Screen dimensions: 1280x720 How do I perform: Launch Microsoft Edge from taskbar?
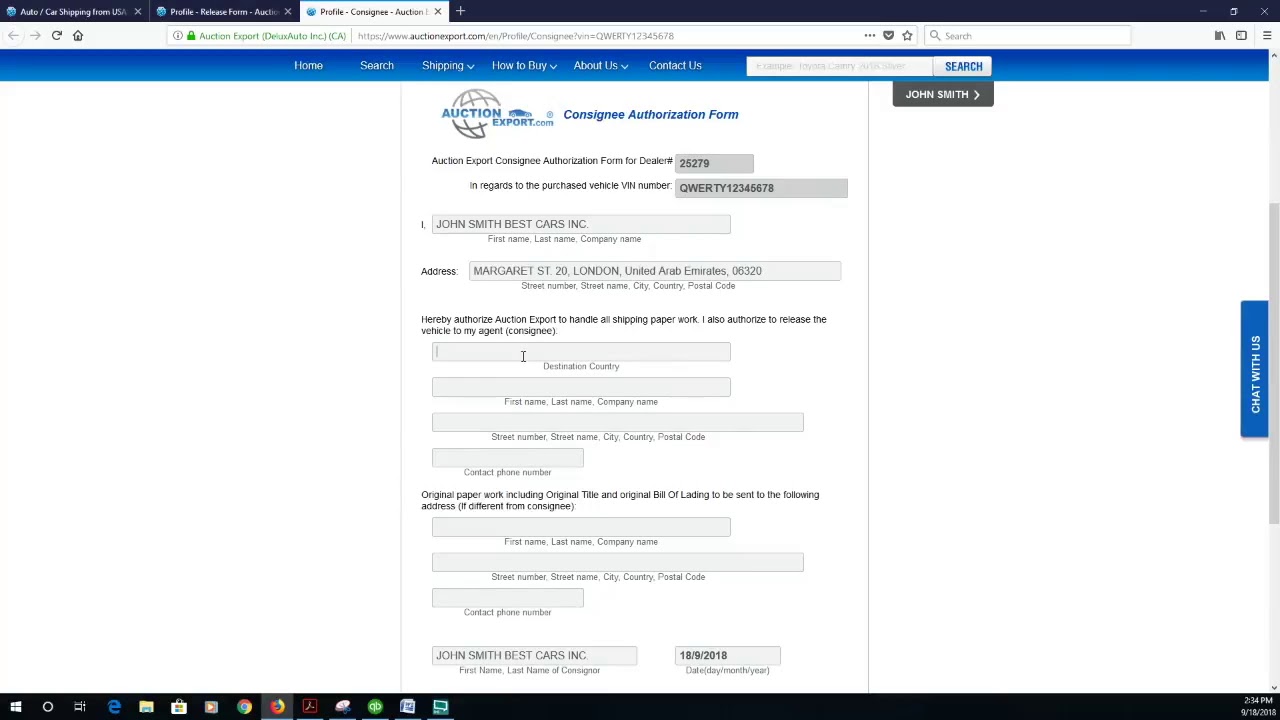(x=114, y=707)
